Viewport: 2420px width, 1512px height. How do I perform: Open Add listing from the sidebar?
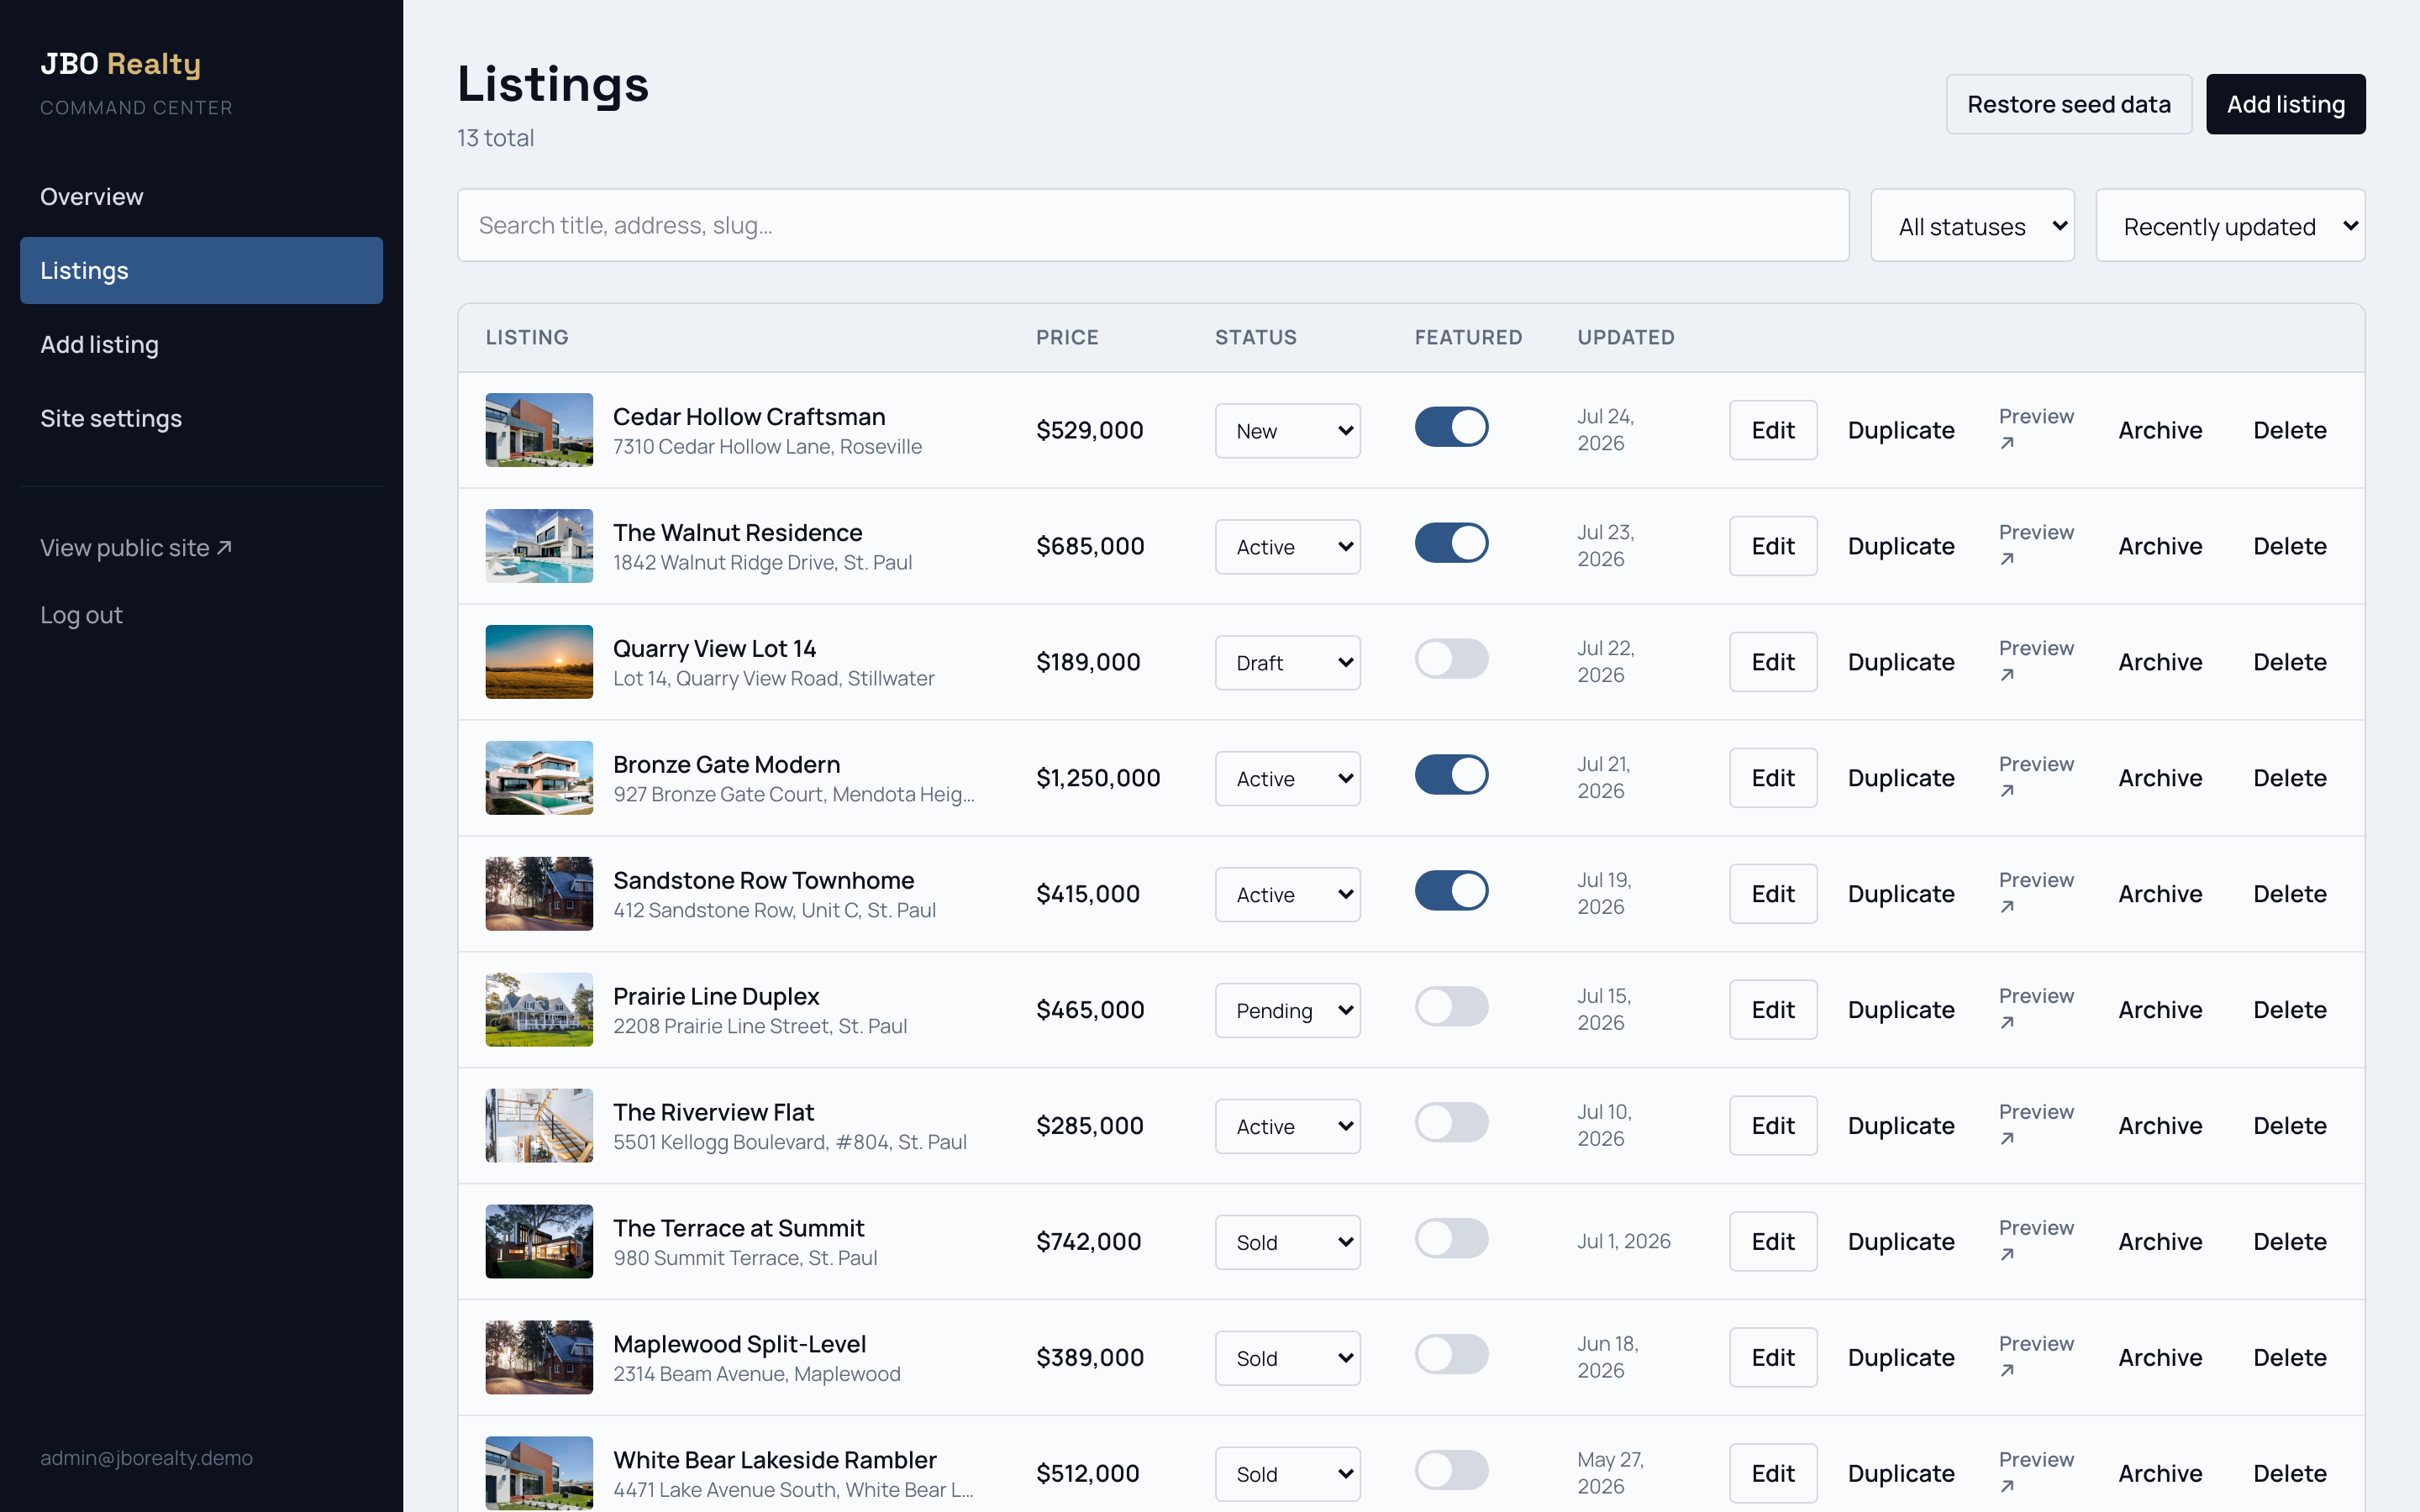(x=201, y=345)
